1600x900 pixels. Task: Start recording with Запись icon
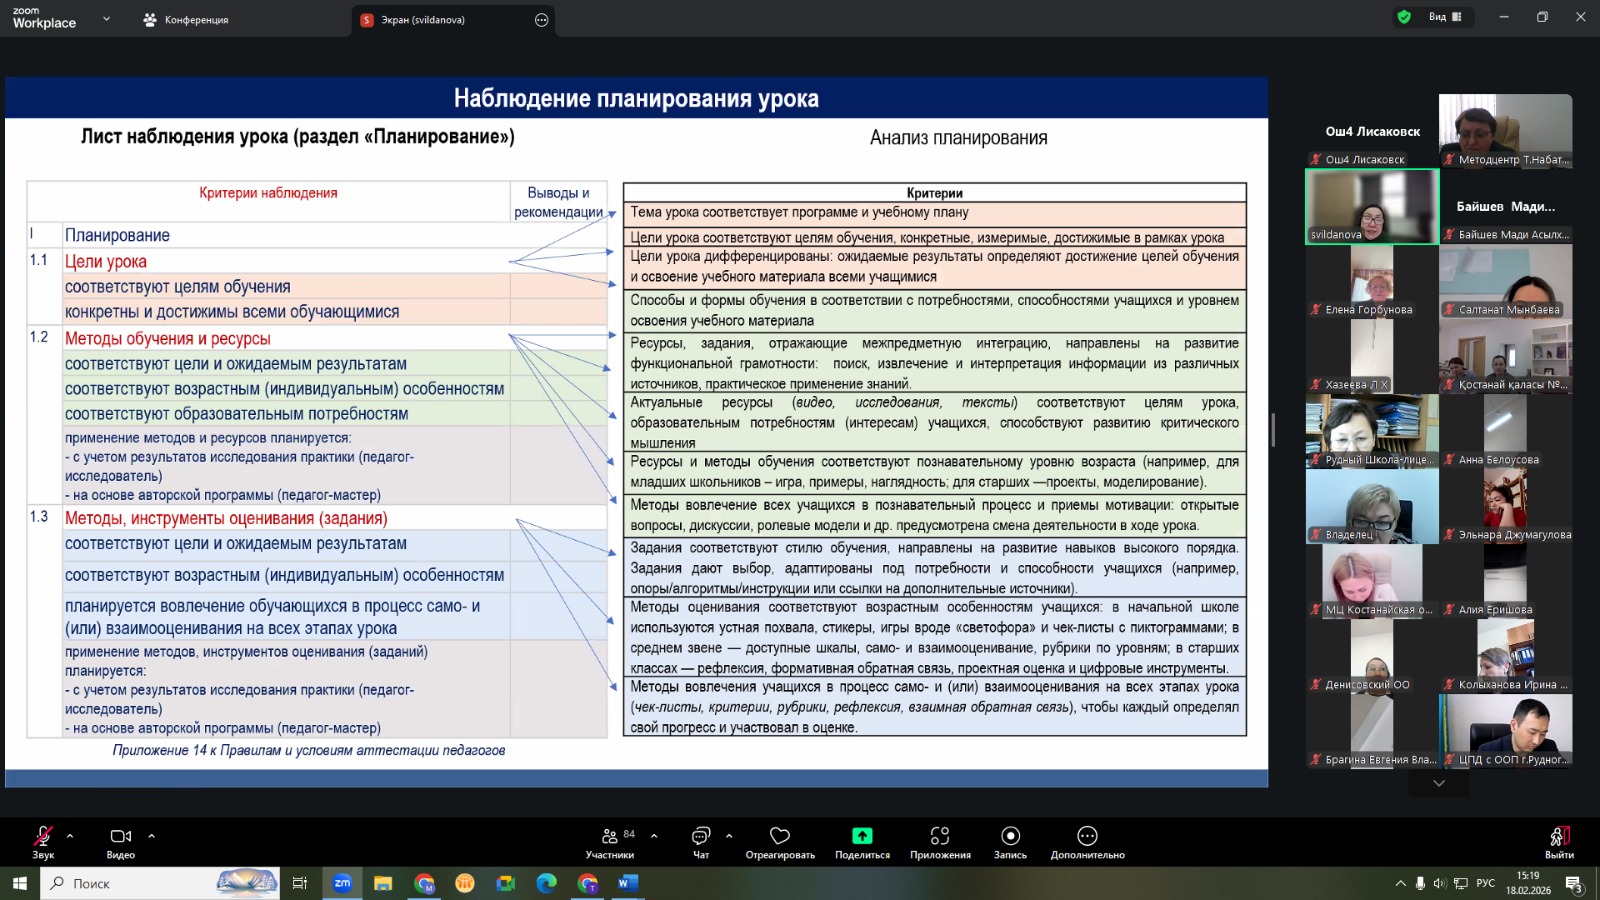point(1010,837)
